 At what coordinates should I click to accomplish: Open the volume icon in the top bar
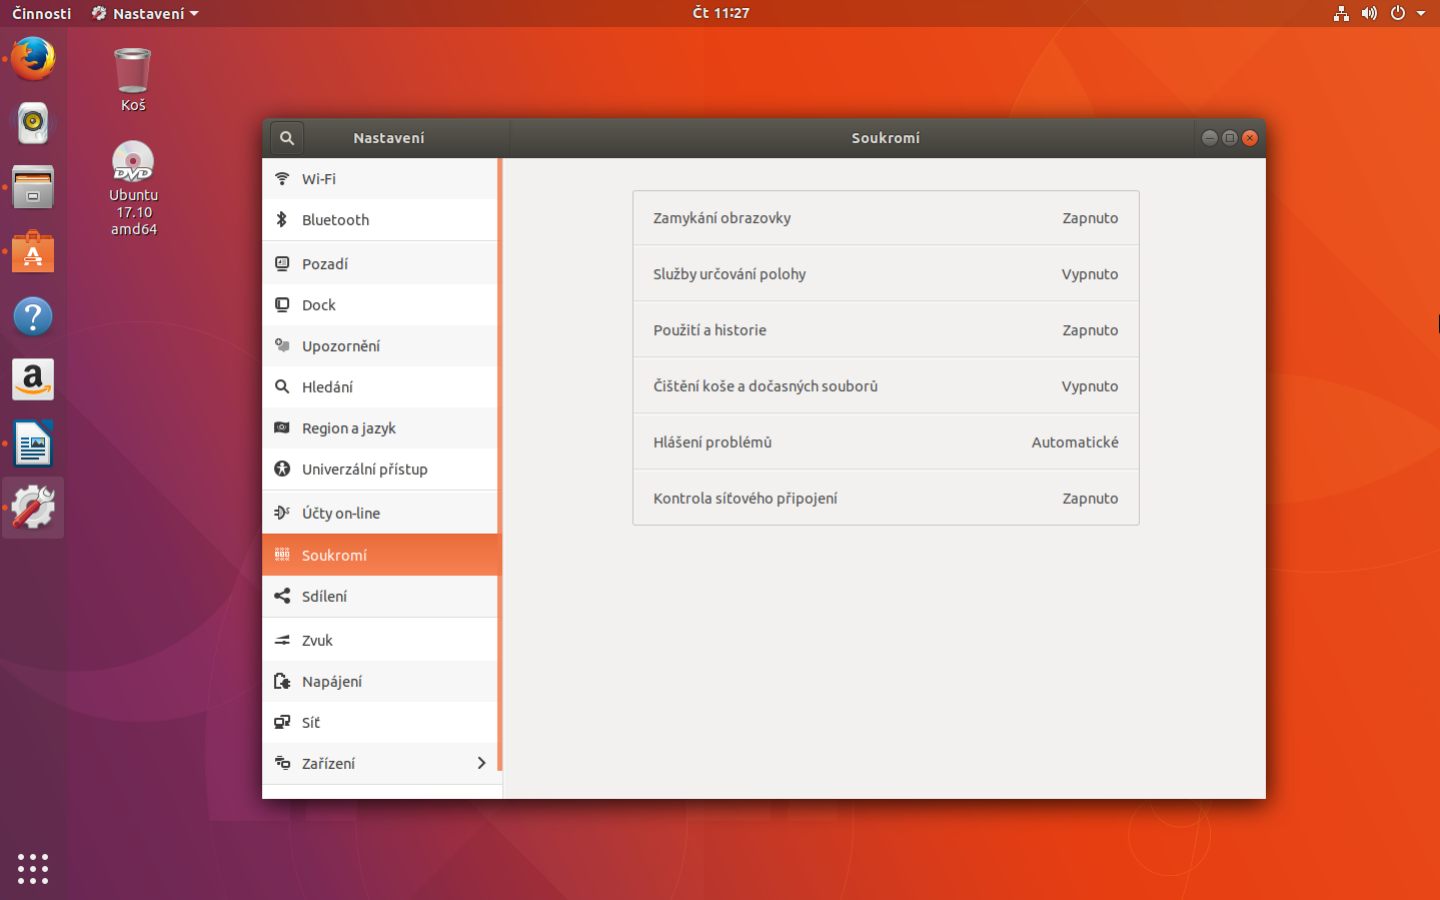tap(1369, 13)
